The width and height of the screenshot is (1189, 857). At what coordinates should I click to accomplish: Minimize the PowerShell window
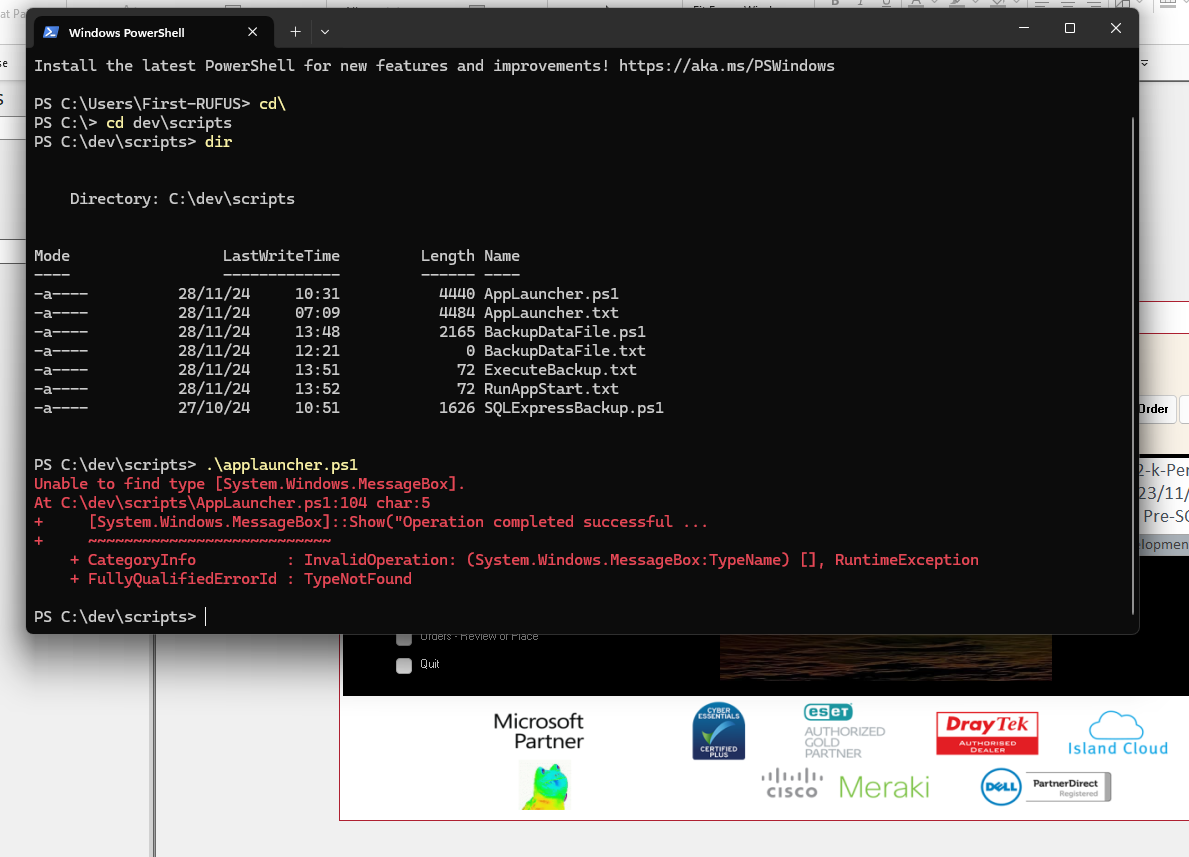[x=1024, y=28]
